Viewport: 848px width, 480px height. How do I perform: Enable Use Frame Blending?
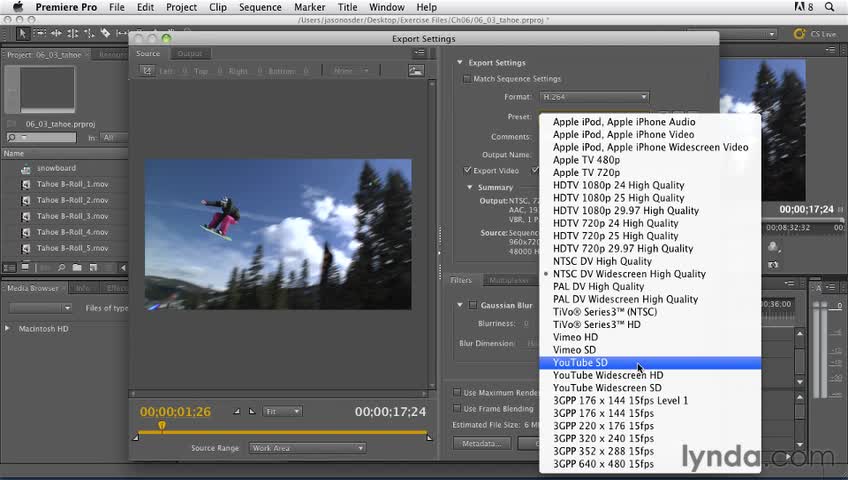click(457, 409)
